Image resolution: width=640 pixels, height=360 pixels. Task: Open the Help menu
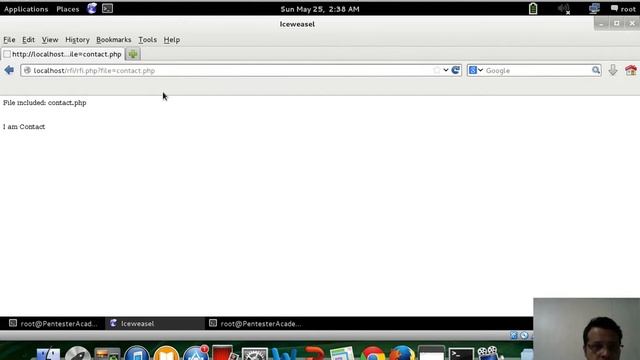(171, 40)
